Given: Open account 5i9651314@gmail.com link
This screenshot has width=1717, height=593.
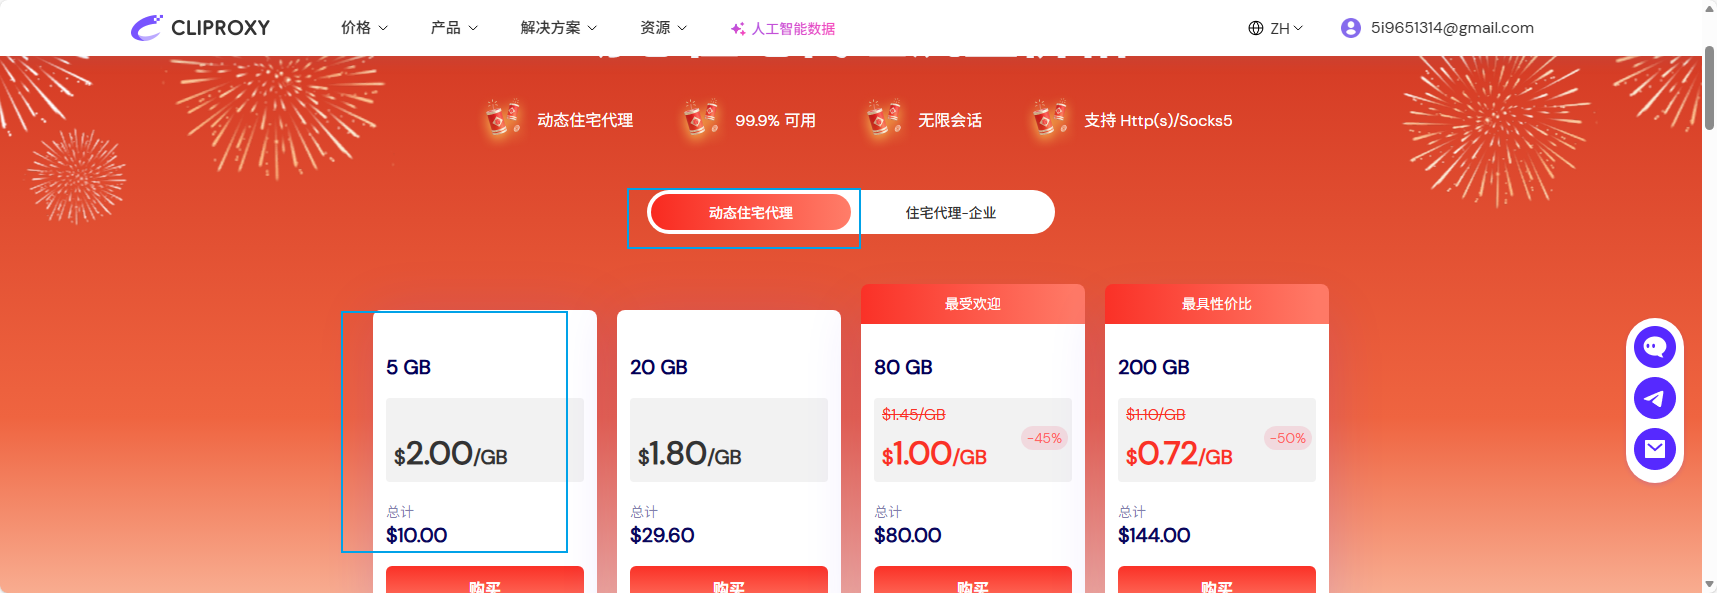Looking at the screenshot, I should pyautogui.click(x=1452, y=28).
